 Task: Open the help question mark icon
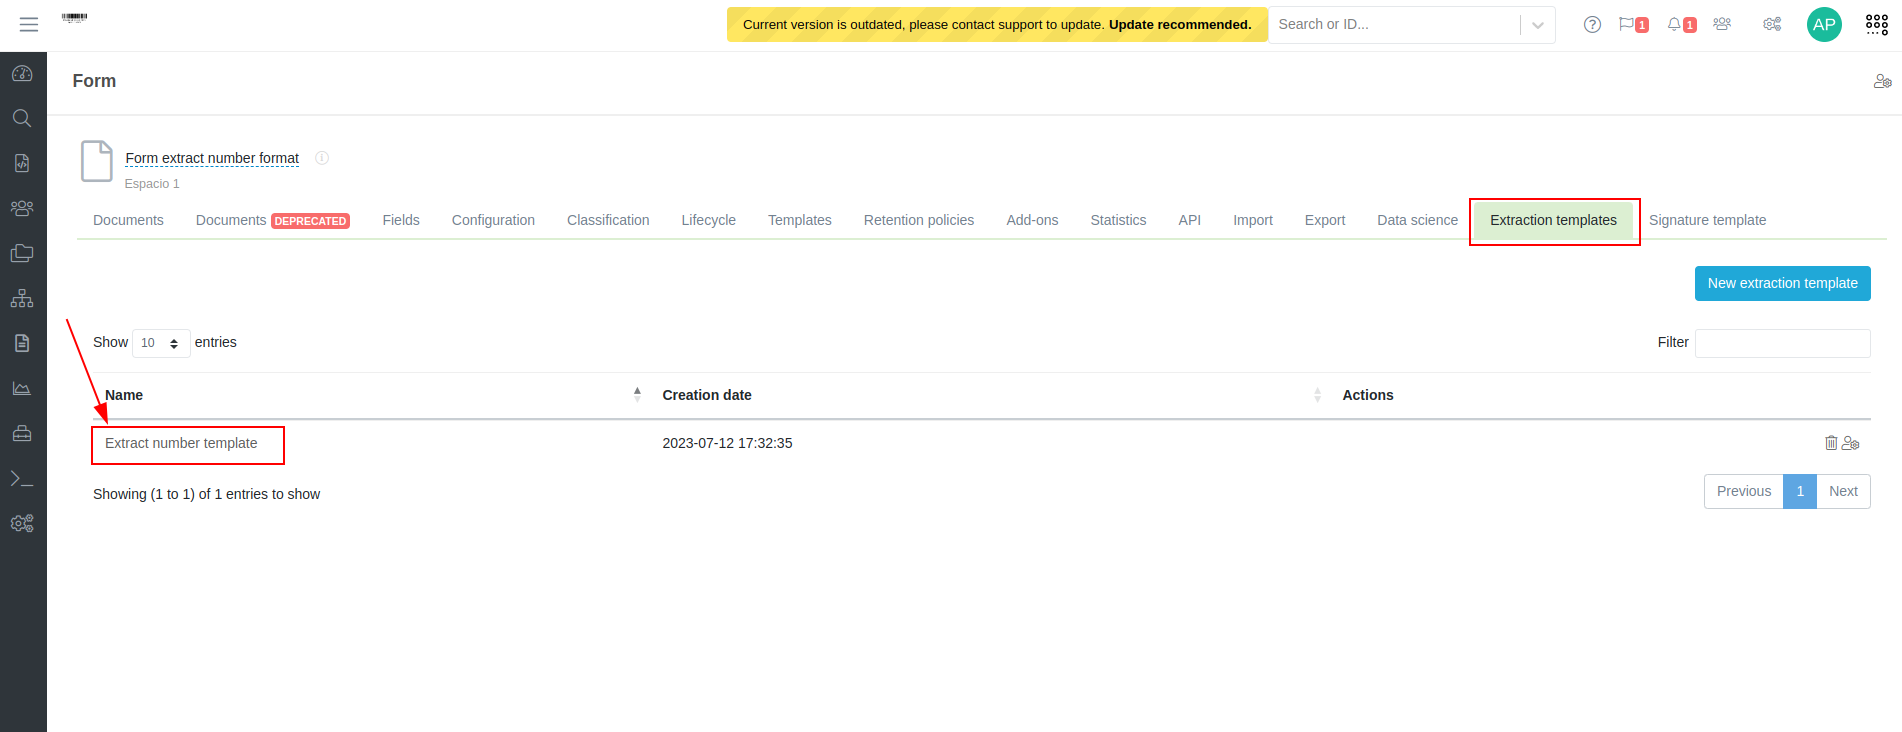pyautogui.click(x=1592, y=24)
